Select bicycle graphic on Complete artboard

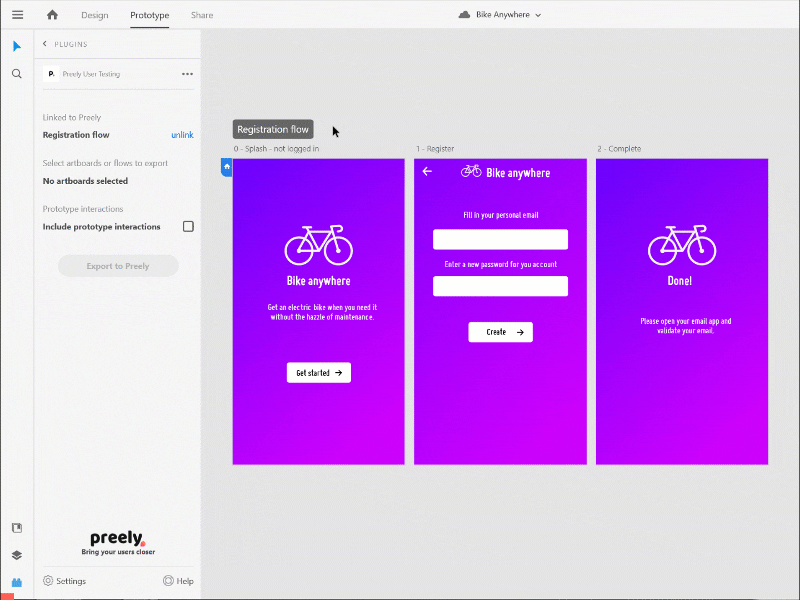[x=682, y=245]
